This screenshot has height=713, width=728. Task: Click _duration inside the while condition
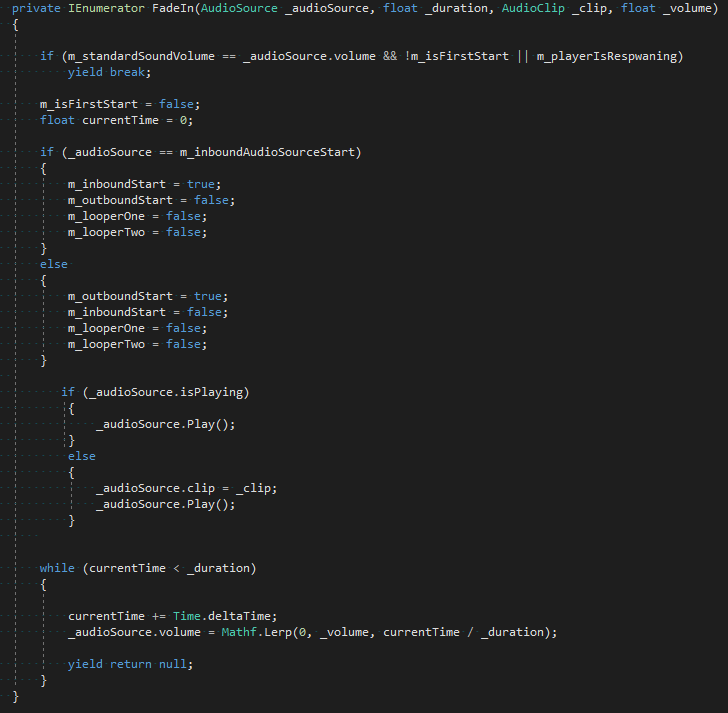coord(218,568)
